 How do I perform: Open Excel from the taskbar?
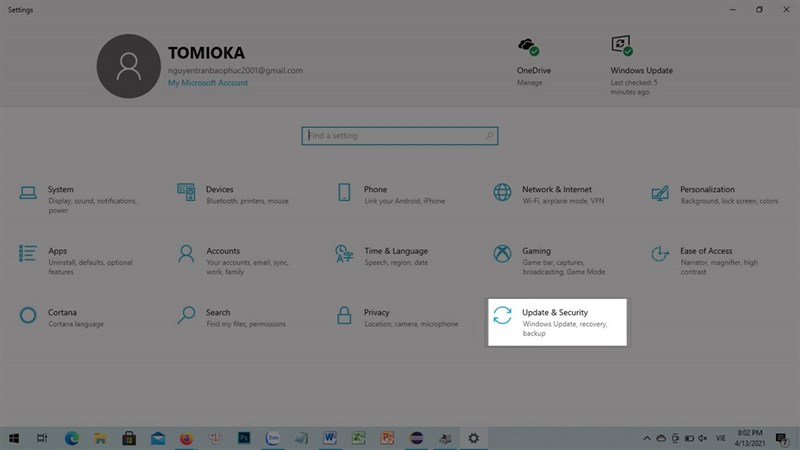[359, 438]
